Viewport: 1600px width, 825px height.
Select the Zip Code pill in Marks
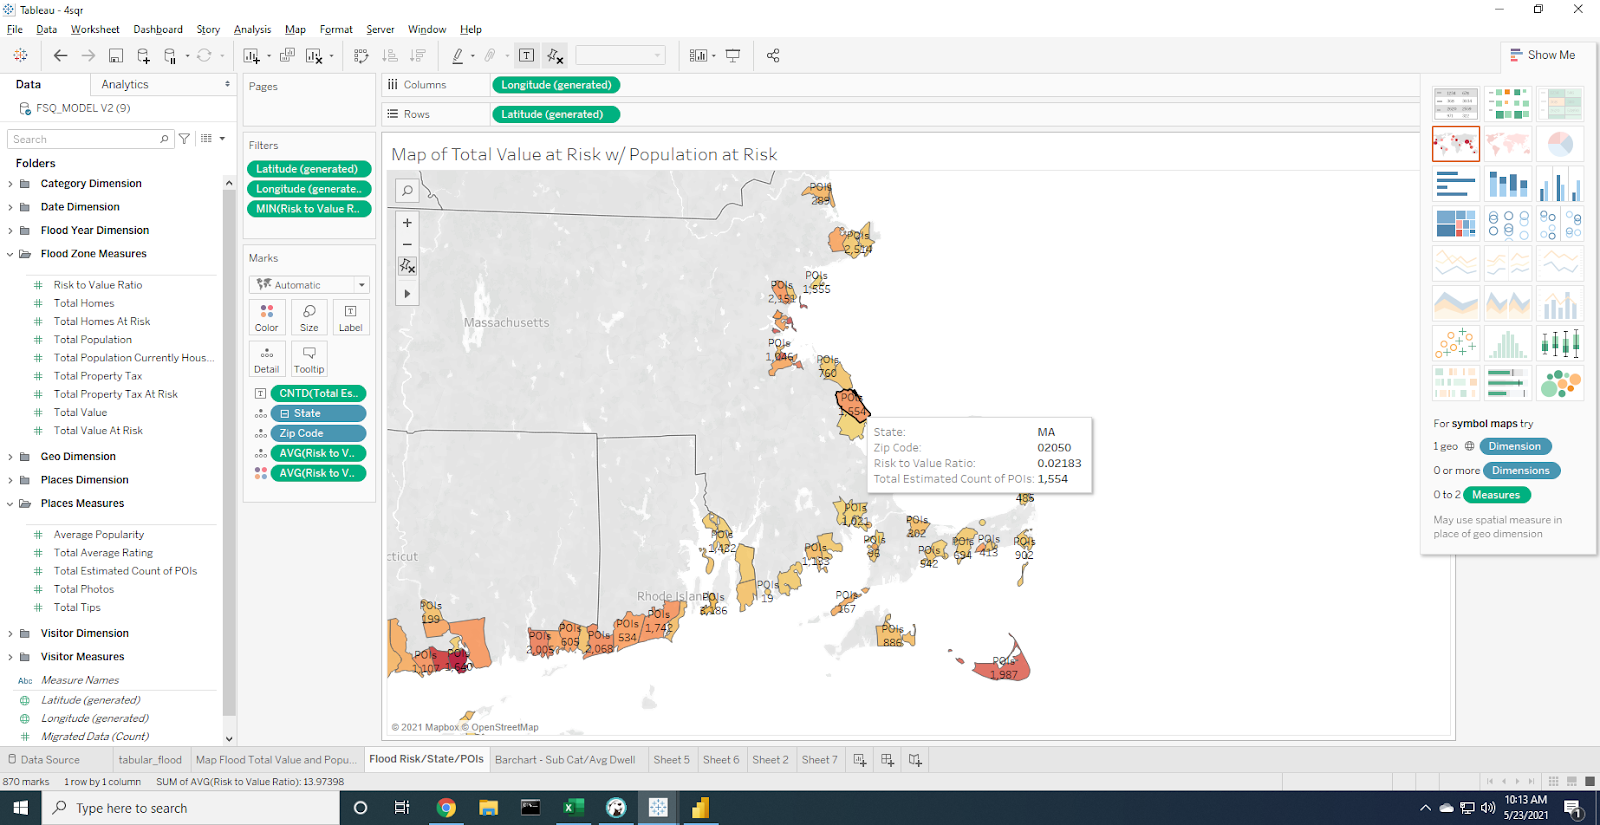pyautogui.click(x=318, y=433)
